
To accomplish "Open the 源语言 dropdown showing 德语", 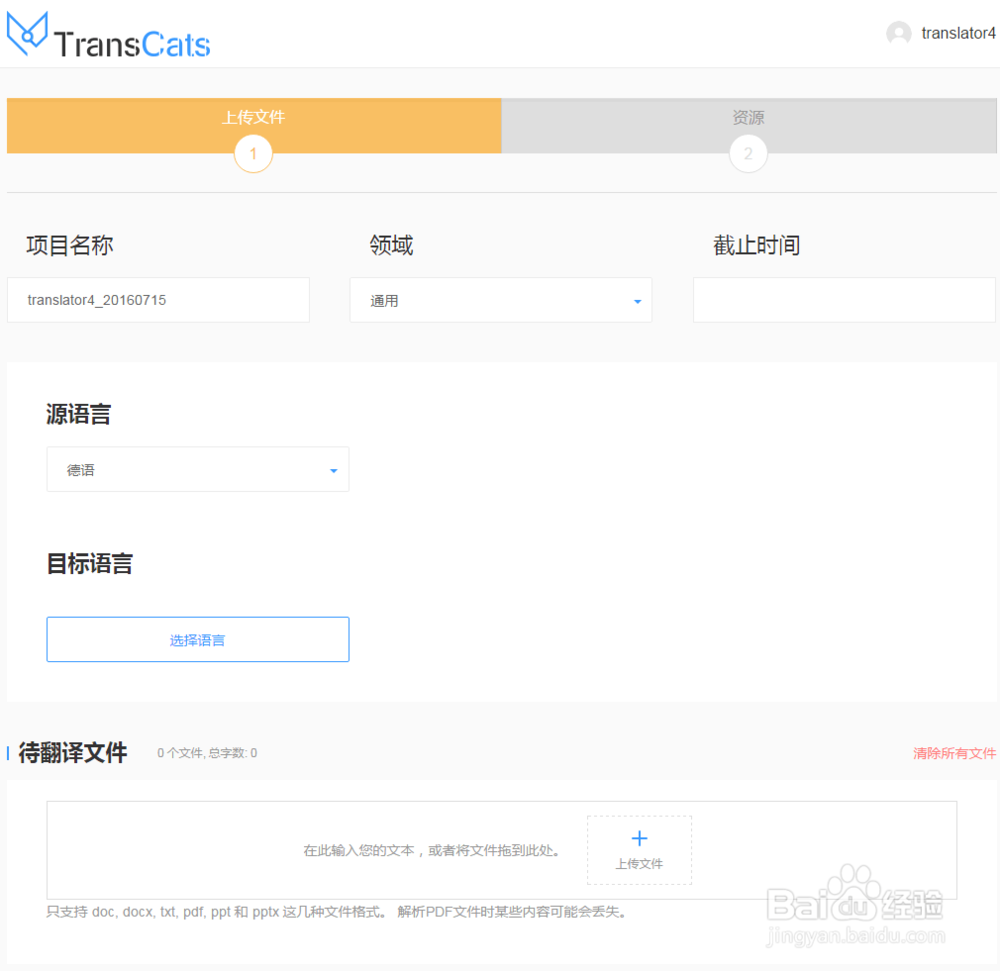I will pyautogui.click(x=197, y=469).
